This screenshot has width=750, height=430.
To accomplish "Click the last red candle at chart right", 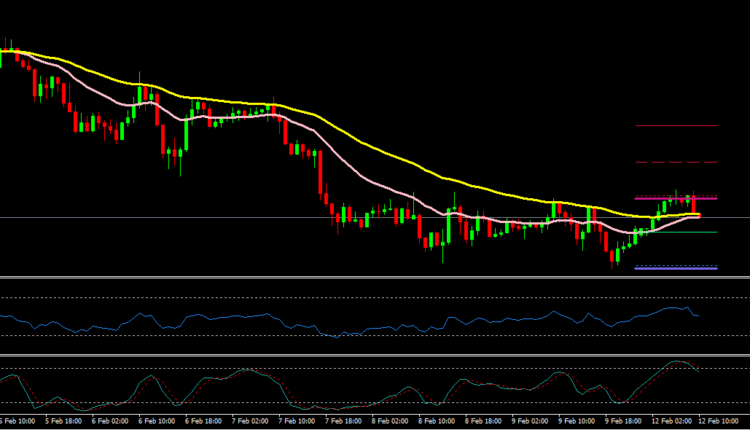I will point(693,206).
